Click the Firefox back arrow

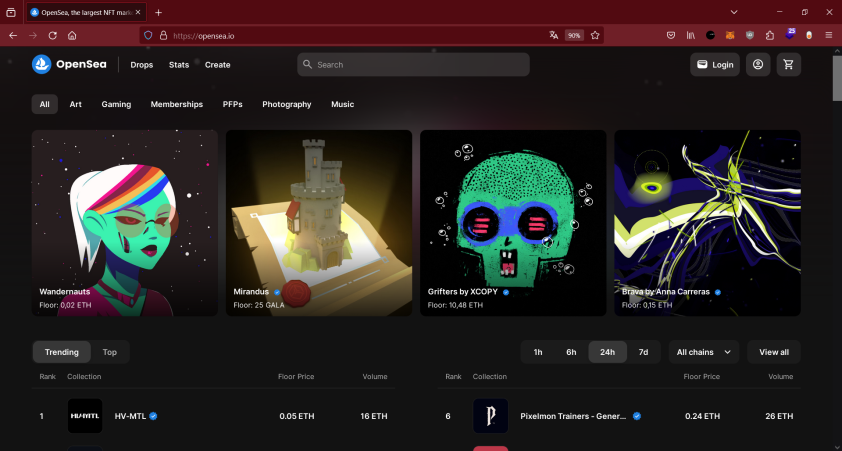tap(13, 35)
